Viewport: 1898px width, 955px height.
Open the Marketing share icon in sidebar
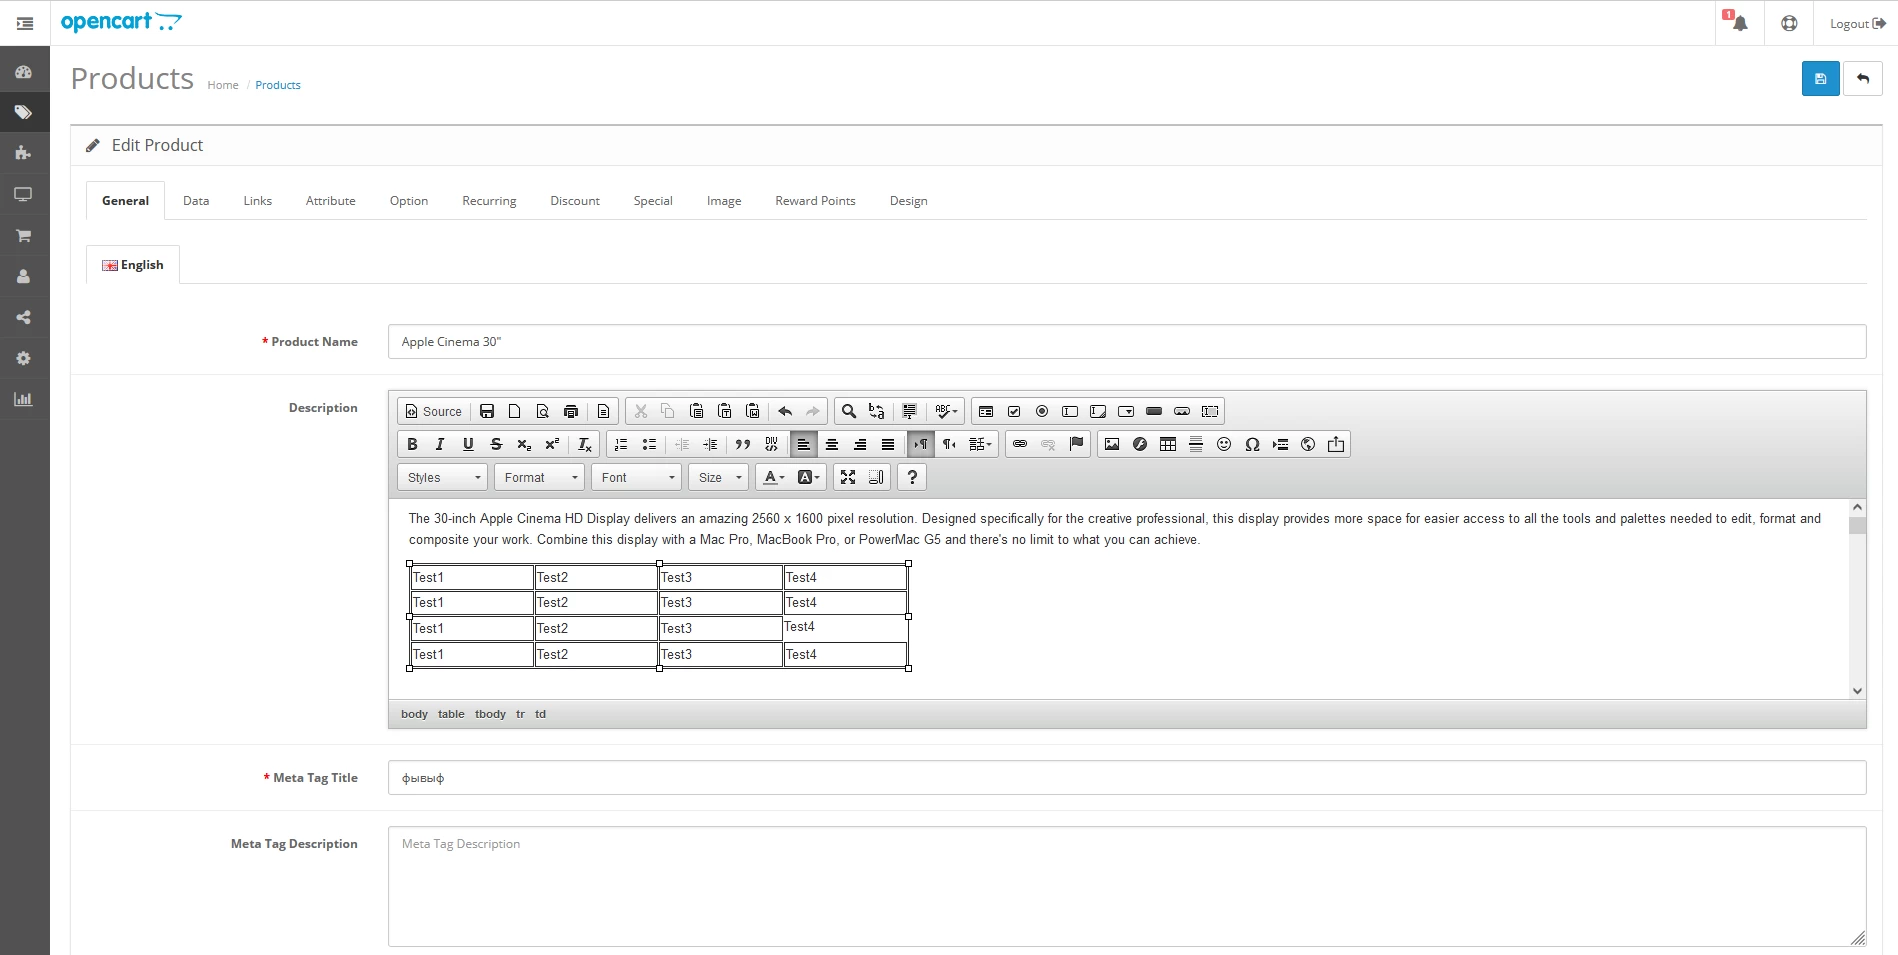tap(23, 317)
